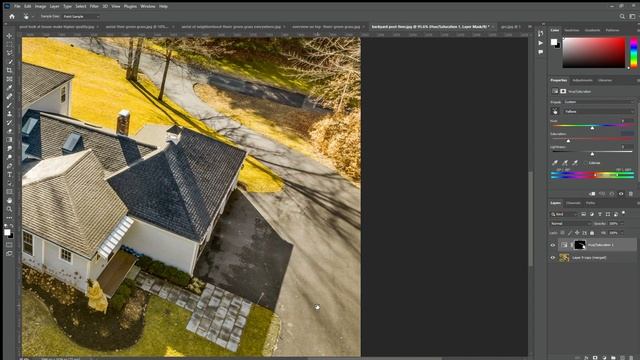
Task: Click the reset adjustment icon in Properties footer
Action: coord(612,194)
